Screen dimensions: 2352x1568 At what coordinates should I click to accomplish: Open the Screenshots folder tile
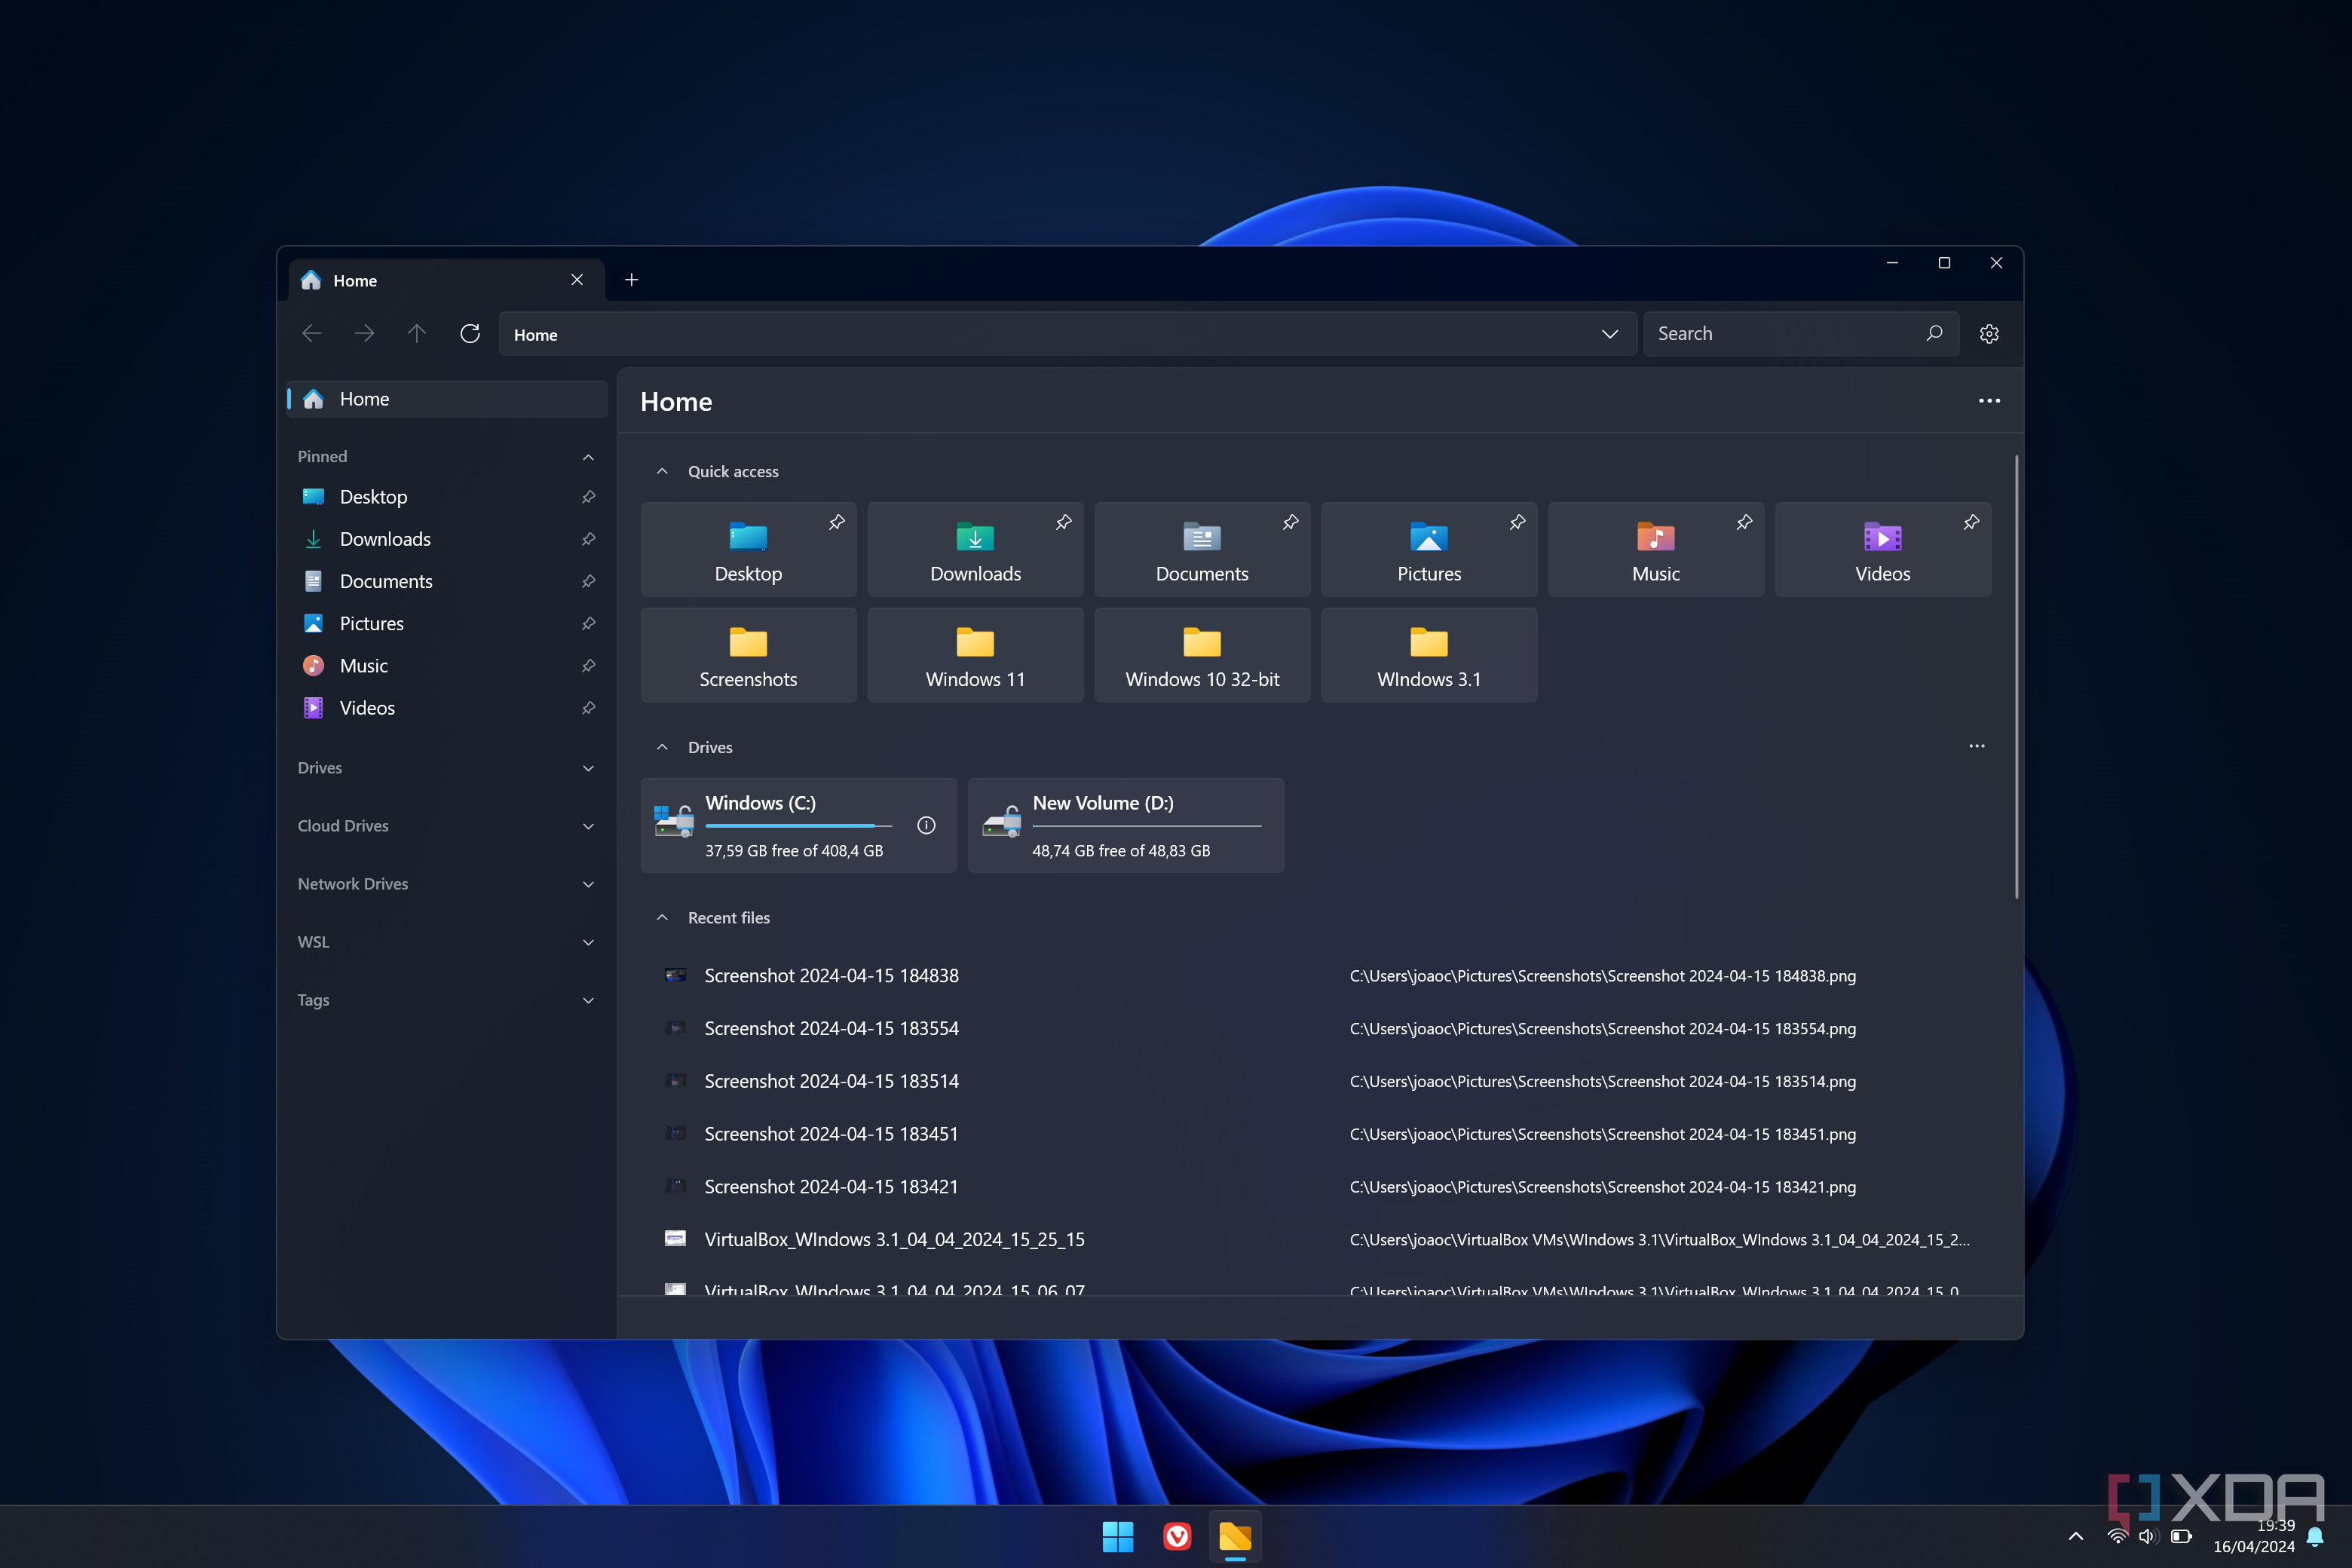(748, 655)
